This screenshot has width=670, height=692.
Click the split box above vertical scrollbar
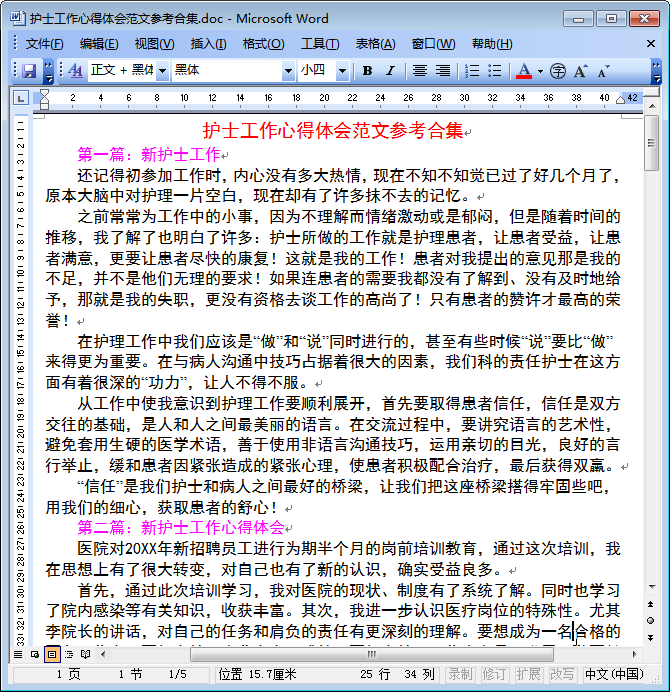tap(651, 92)
